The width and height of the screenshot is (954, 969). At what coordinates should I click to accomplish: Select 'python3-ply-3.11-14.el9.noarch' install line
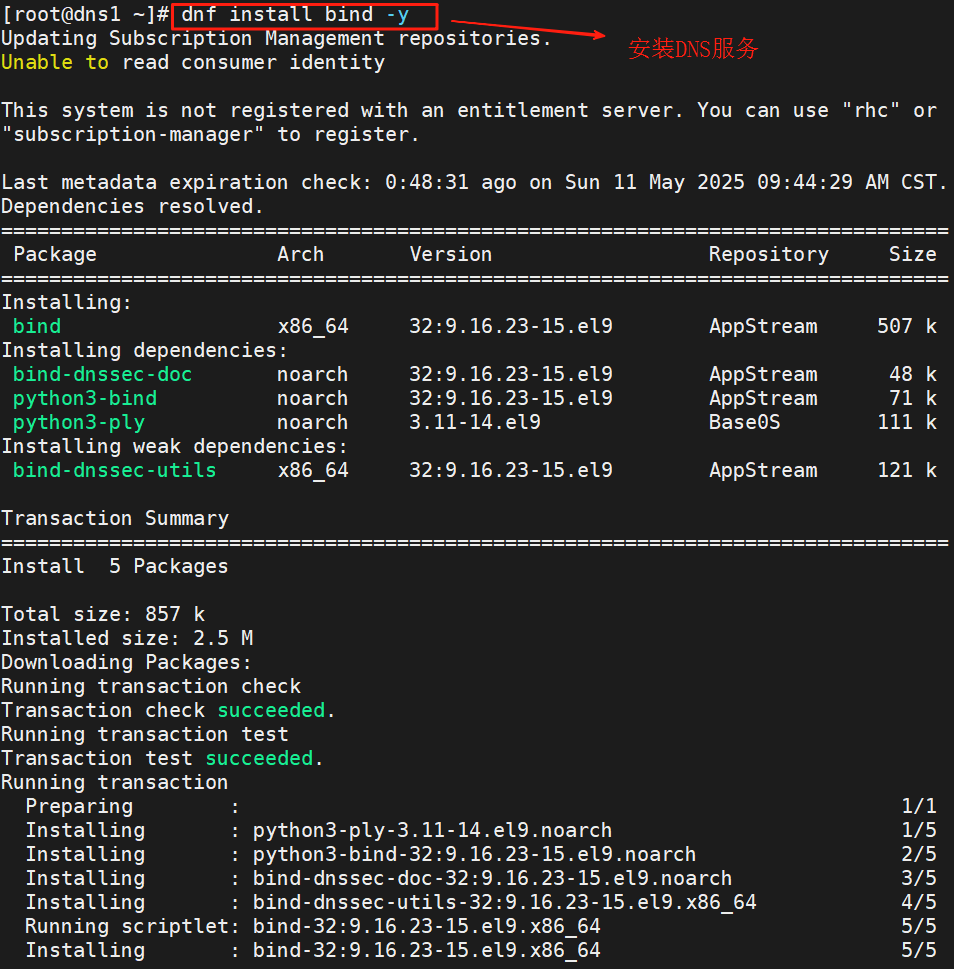pyautogui.click(x=432, y=831)
